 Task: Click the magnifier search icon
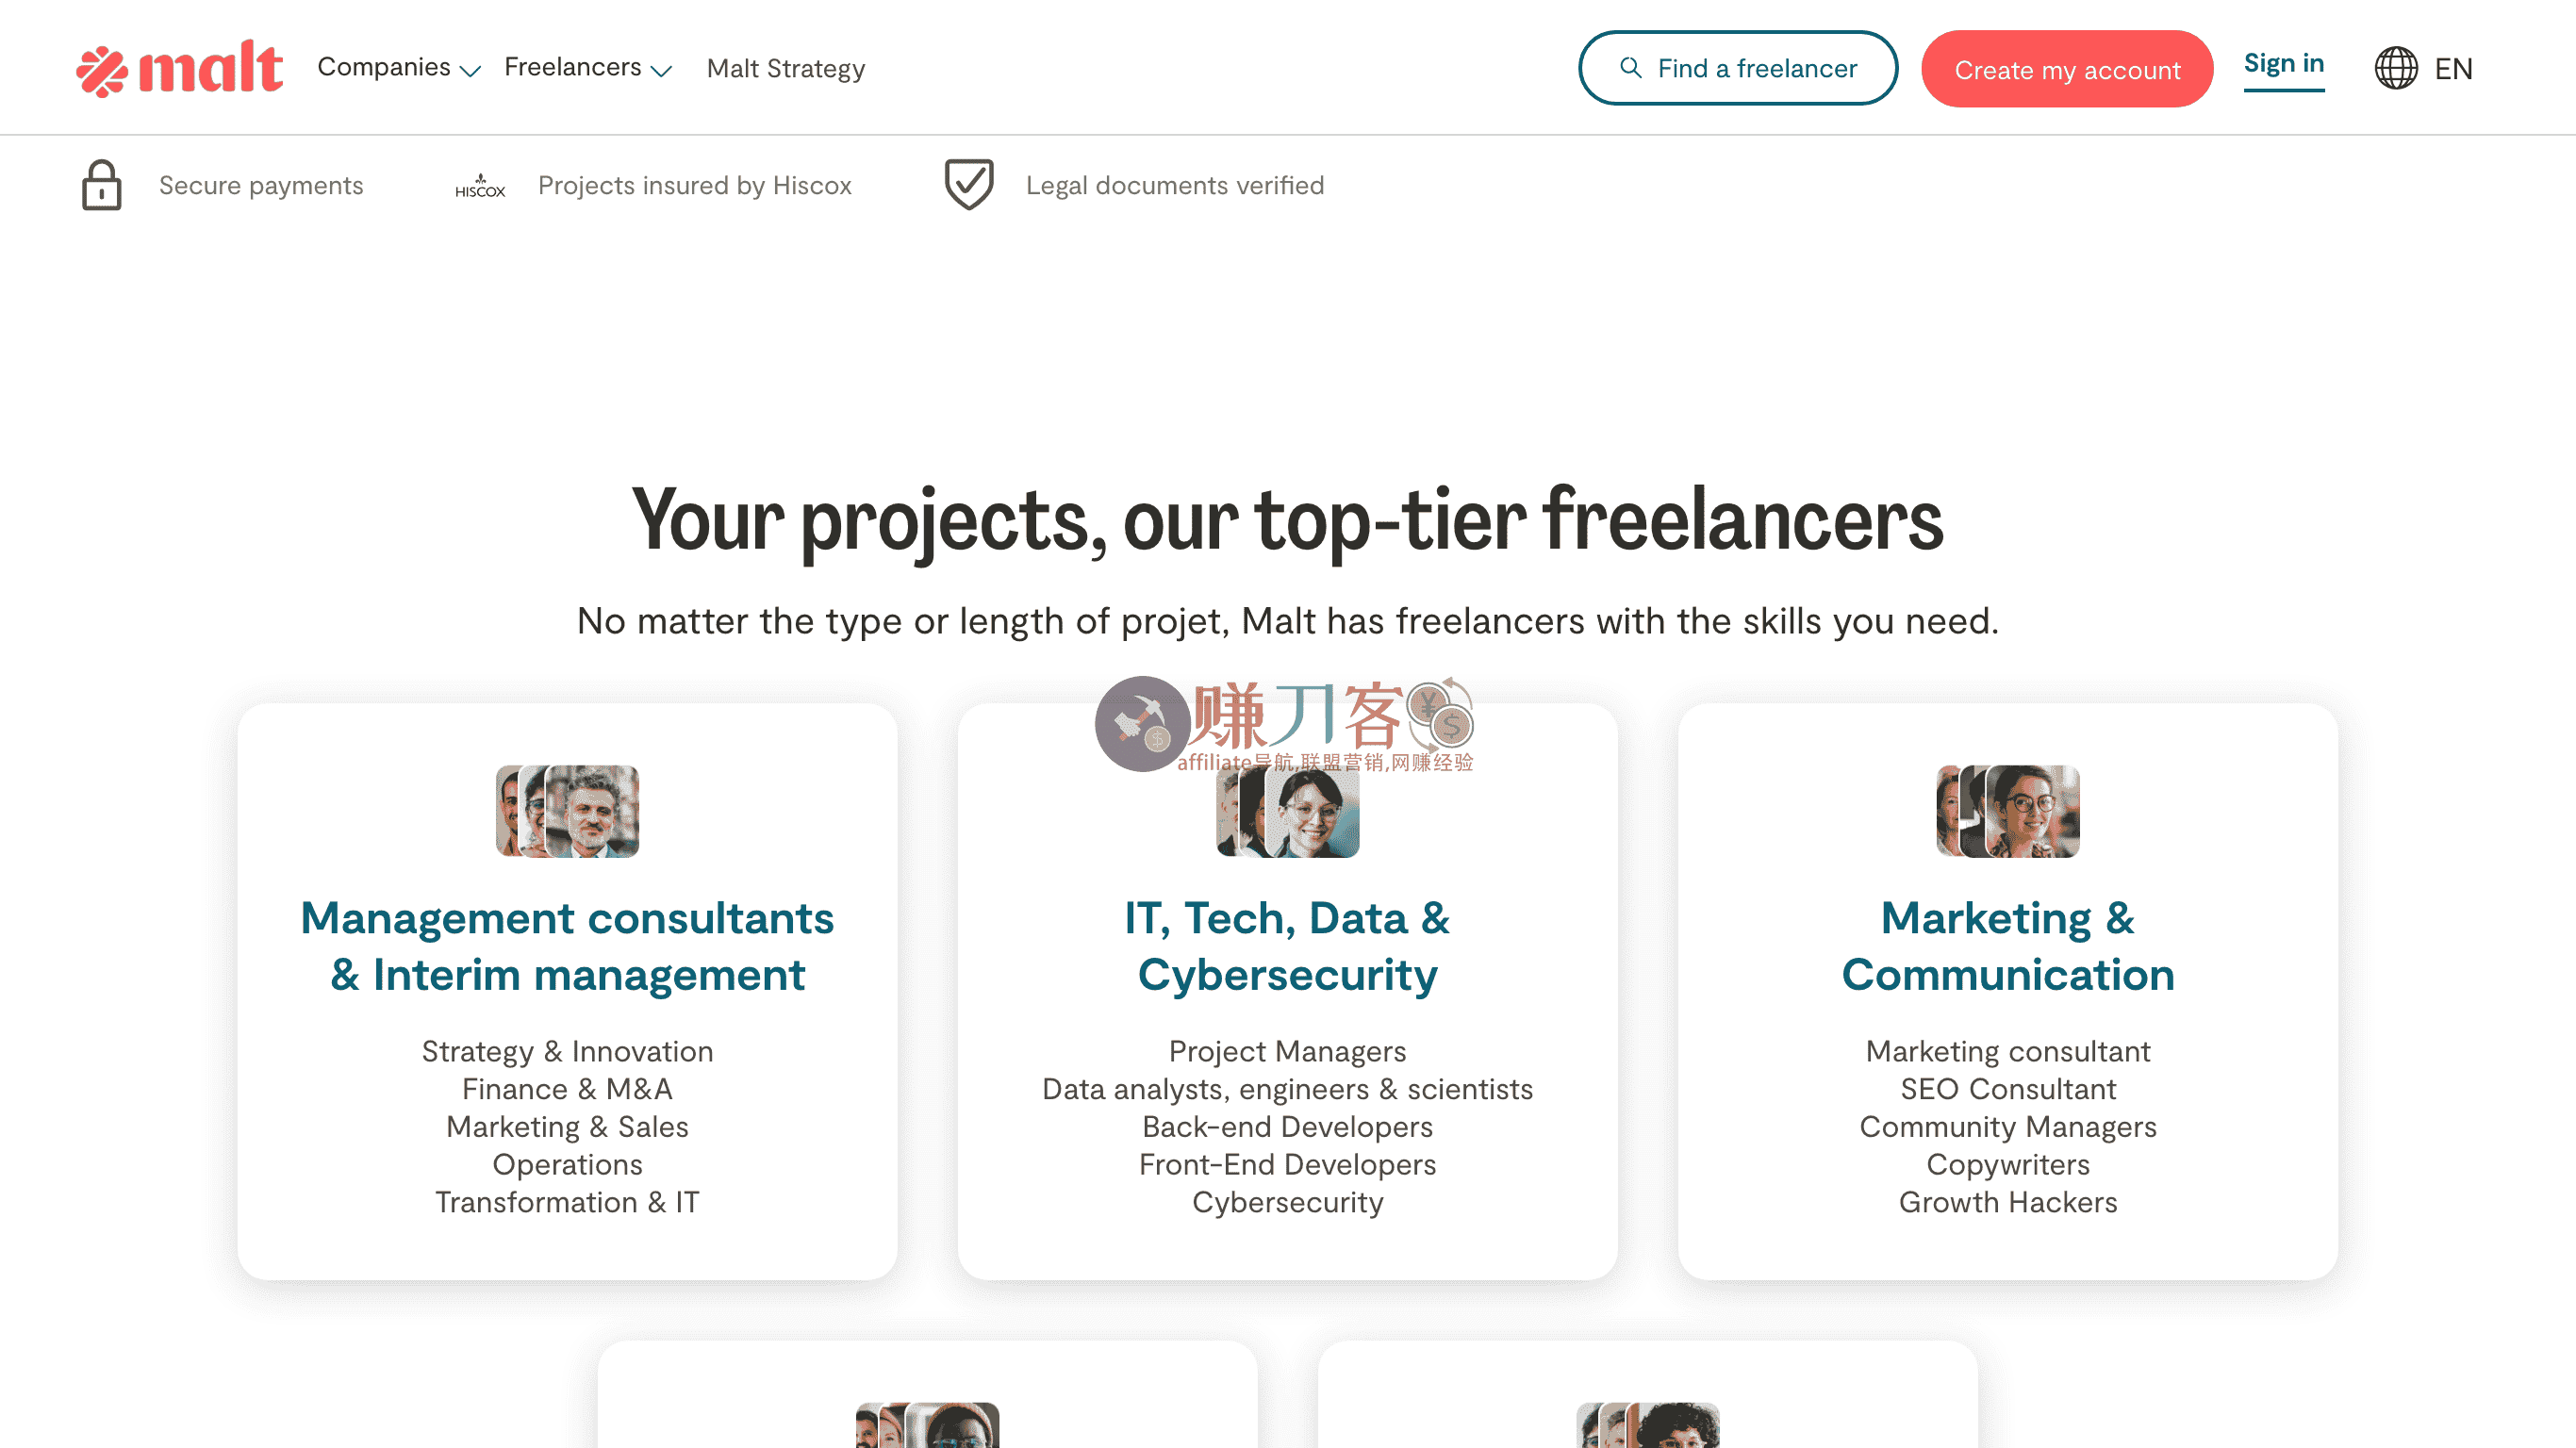point(1630,68)
